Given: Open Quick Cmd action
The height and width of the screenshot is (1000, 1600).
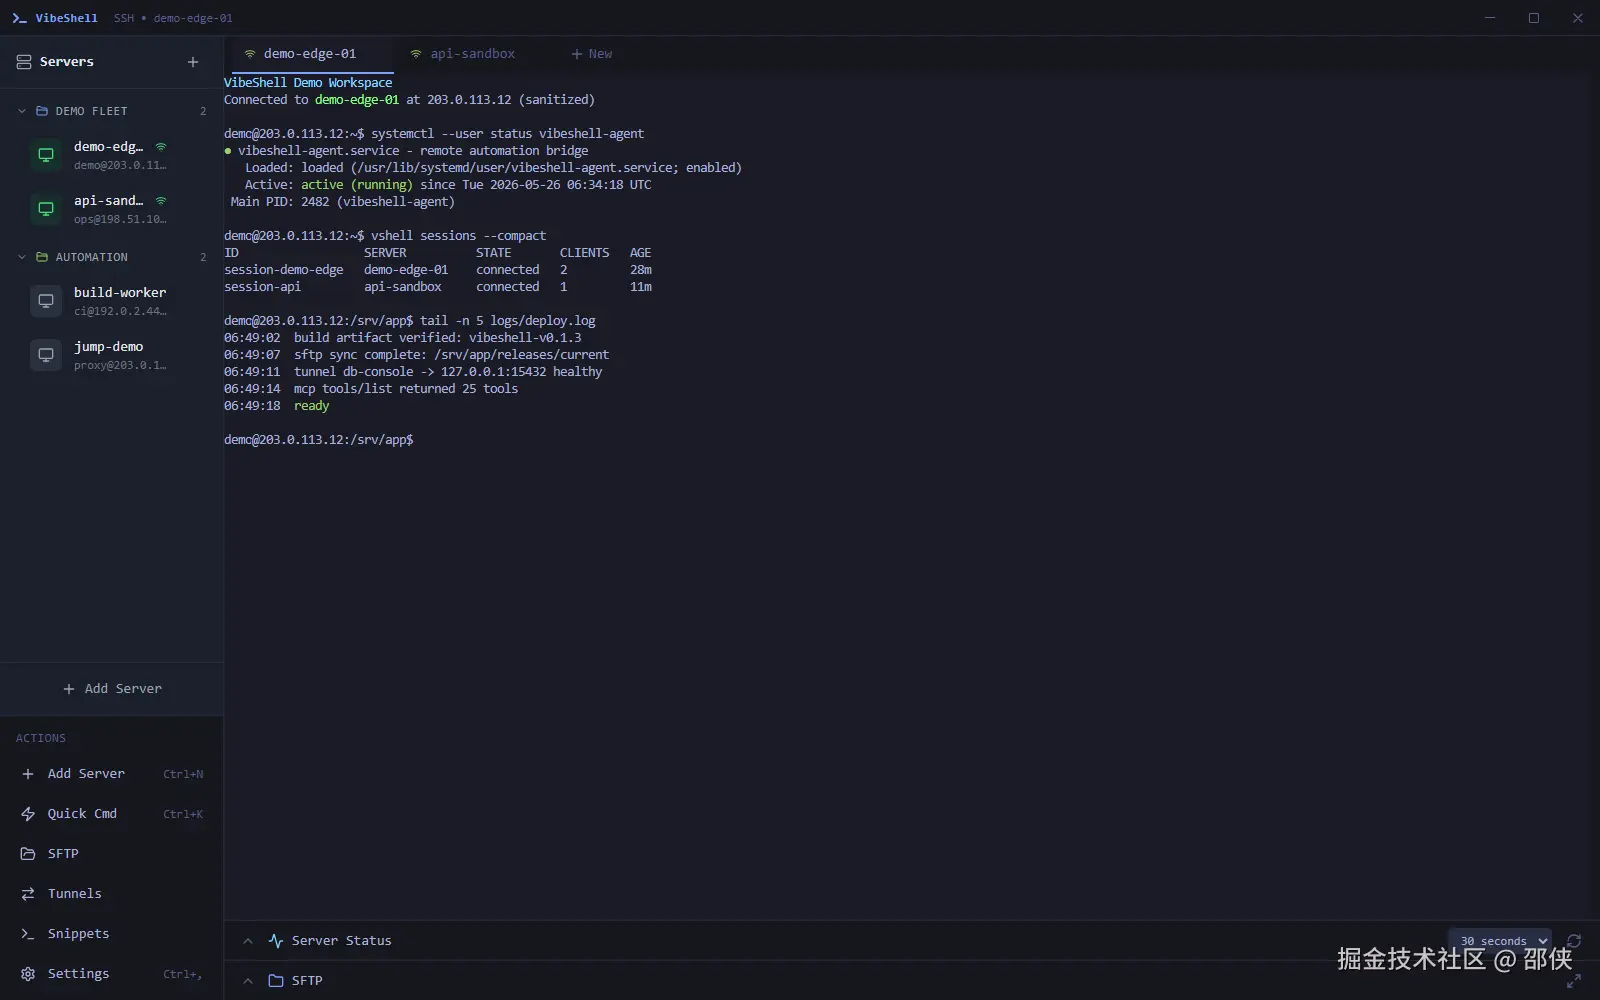Looking at the screenshot, I should (112, 814).
